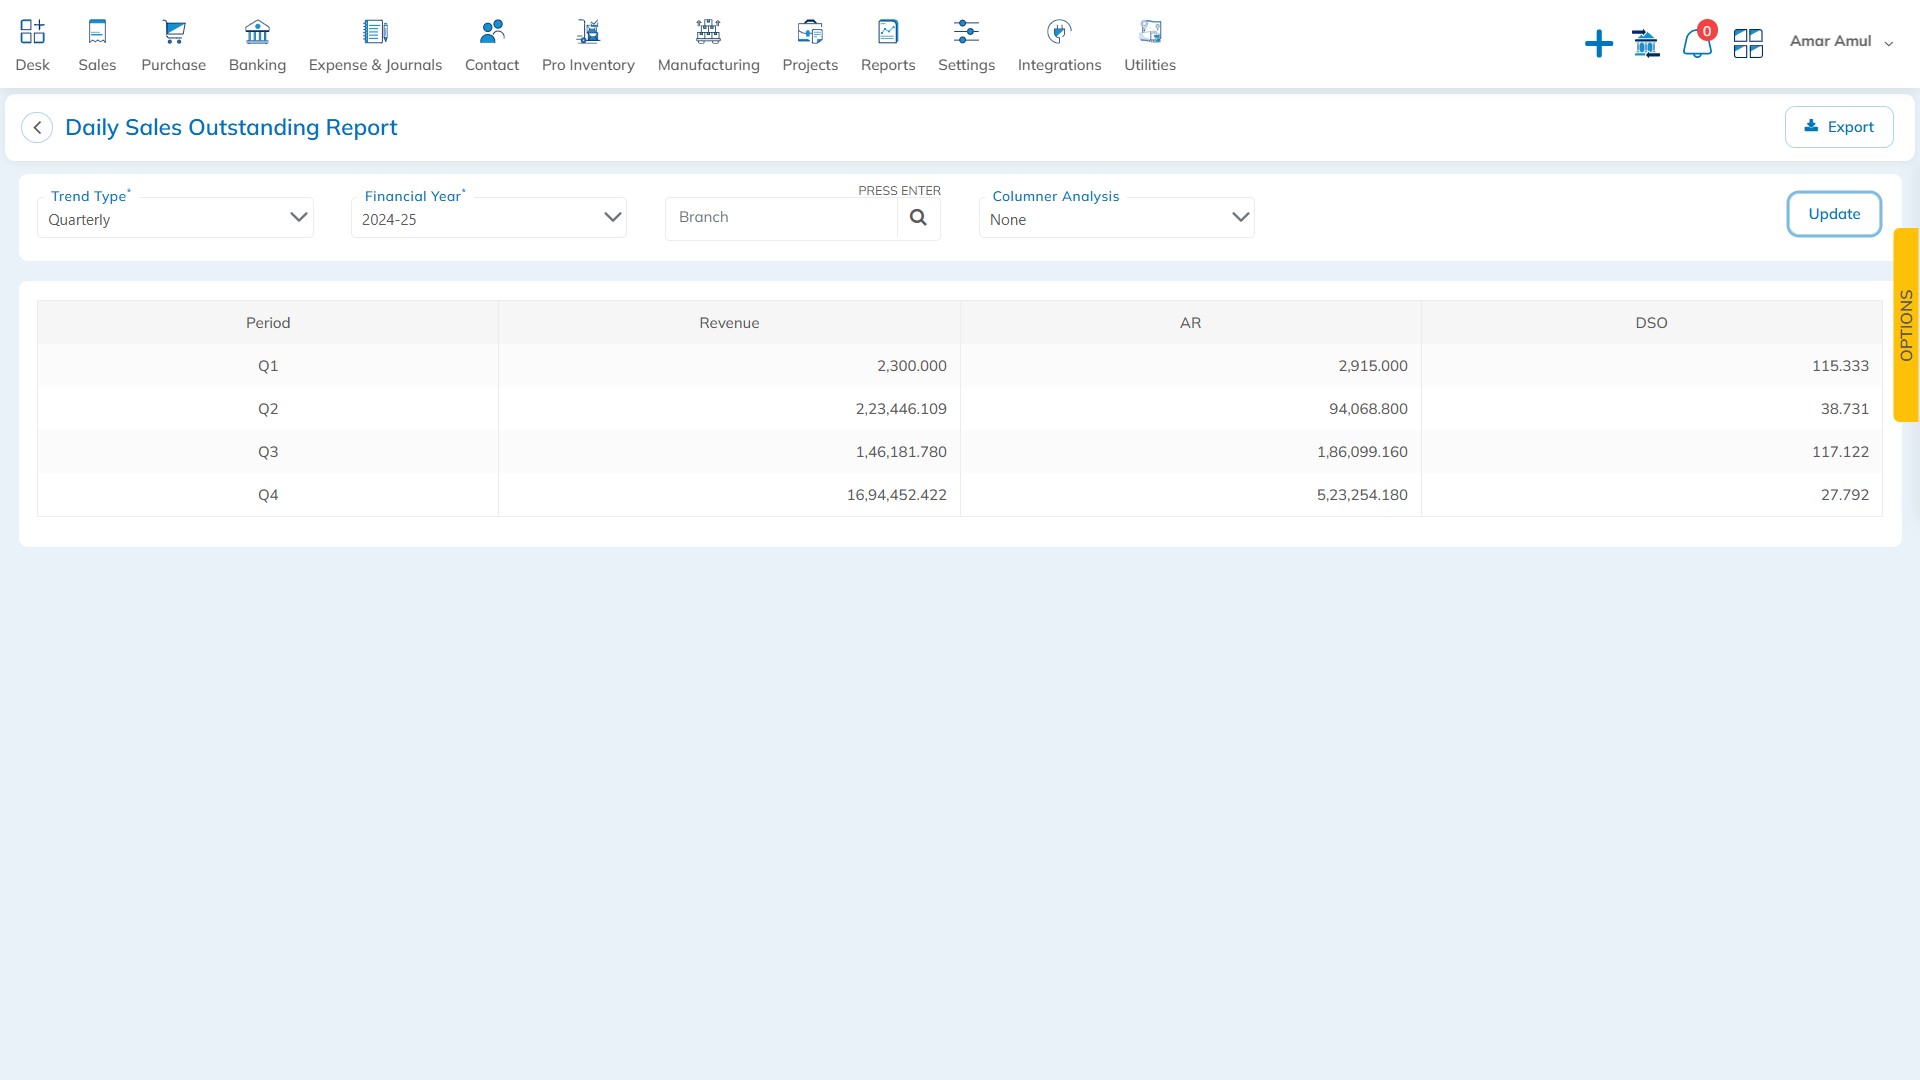
Task: Click Q4 revenue value 16,94,452.422
Action: click(x=896, y=495)
